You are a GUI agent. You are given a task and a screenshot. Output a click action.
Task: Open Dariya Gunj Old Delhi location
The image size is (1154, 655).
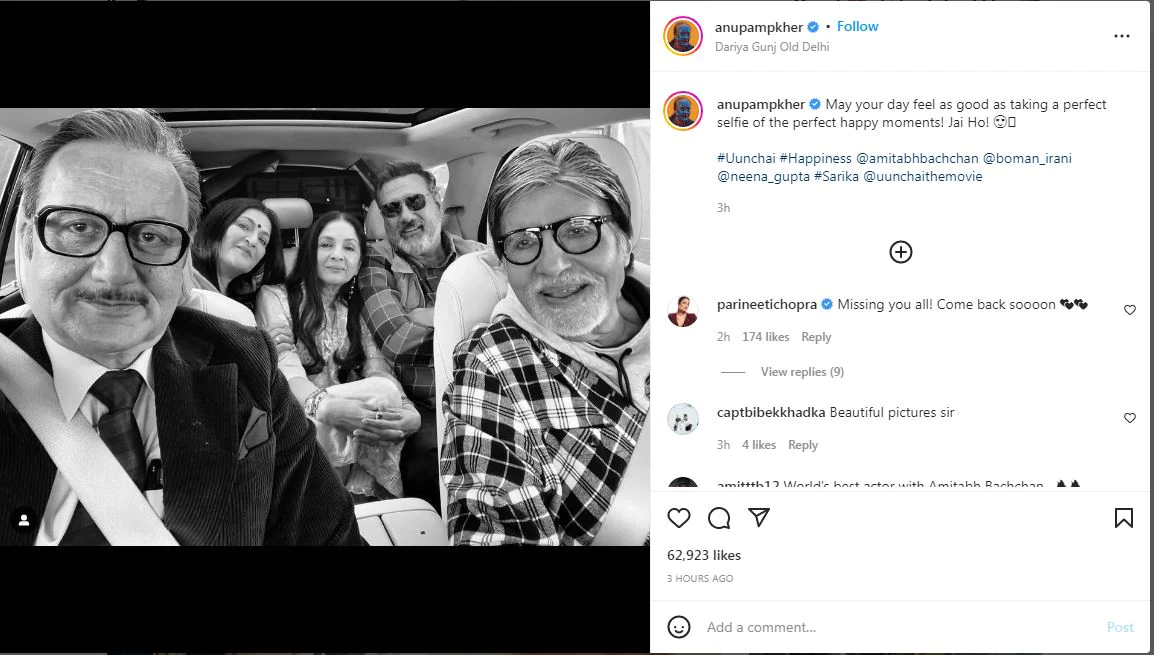773,46
